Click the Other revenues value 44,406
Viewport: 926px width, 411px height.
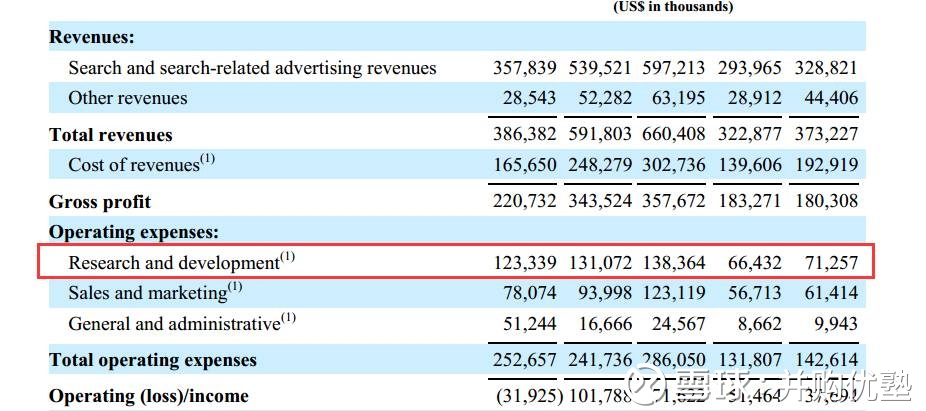831,98
